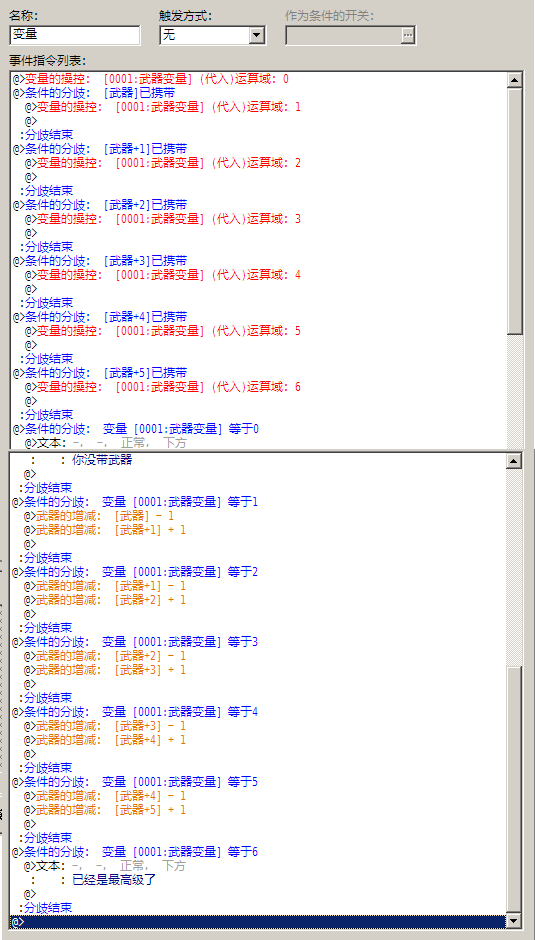Select the row 武器的增减: [武器+3] - 1
This screenshot has height=940, width=535.
(x=259, y=726)
